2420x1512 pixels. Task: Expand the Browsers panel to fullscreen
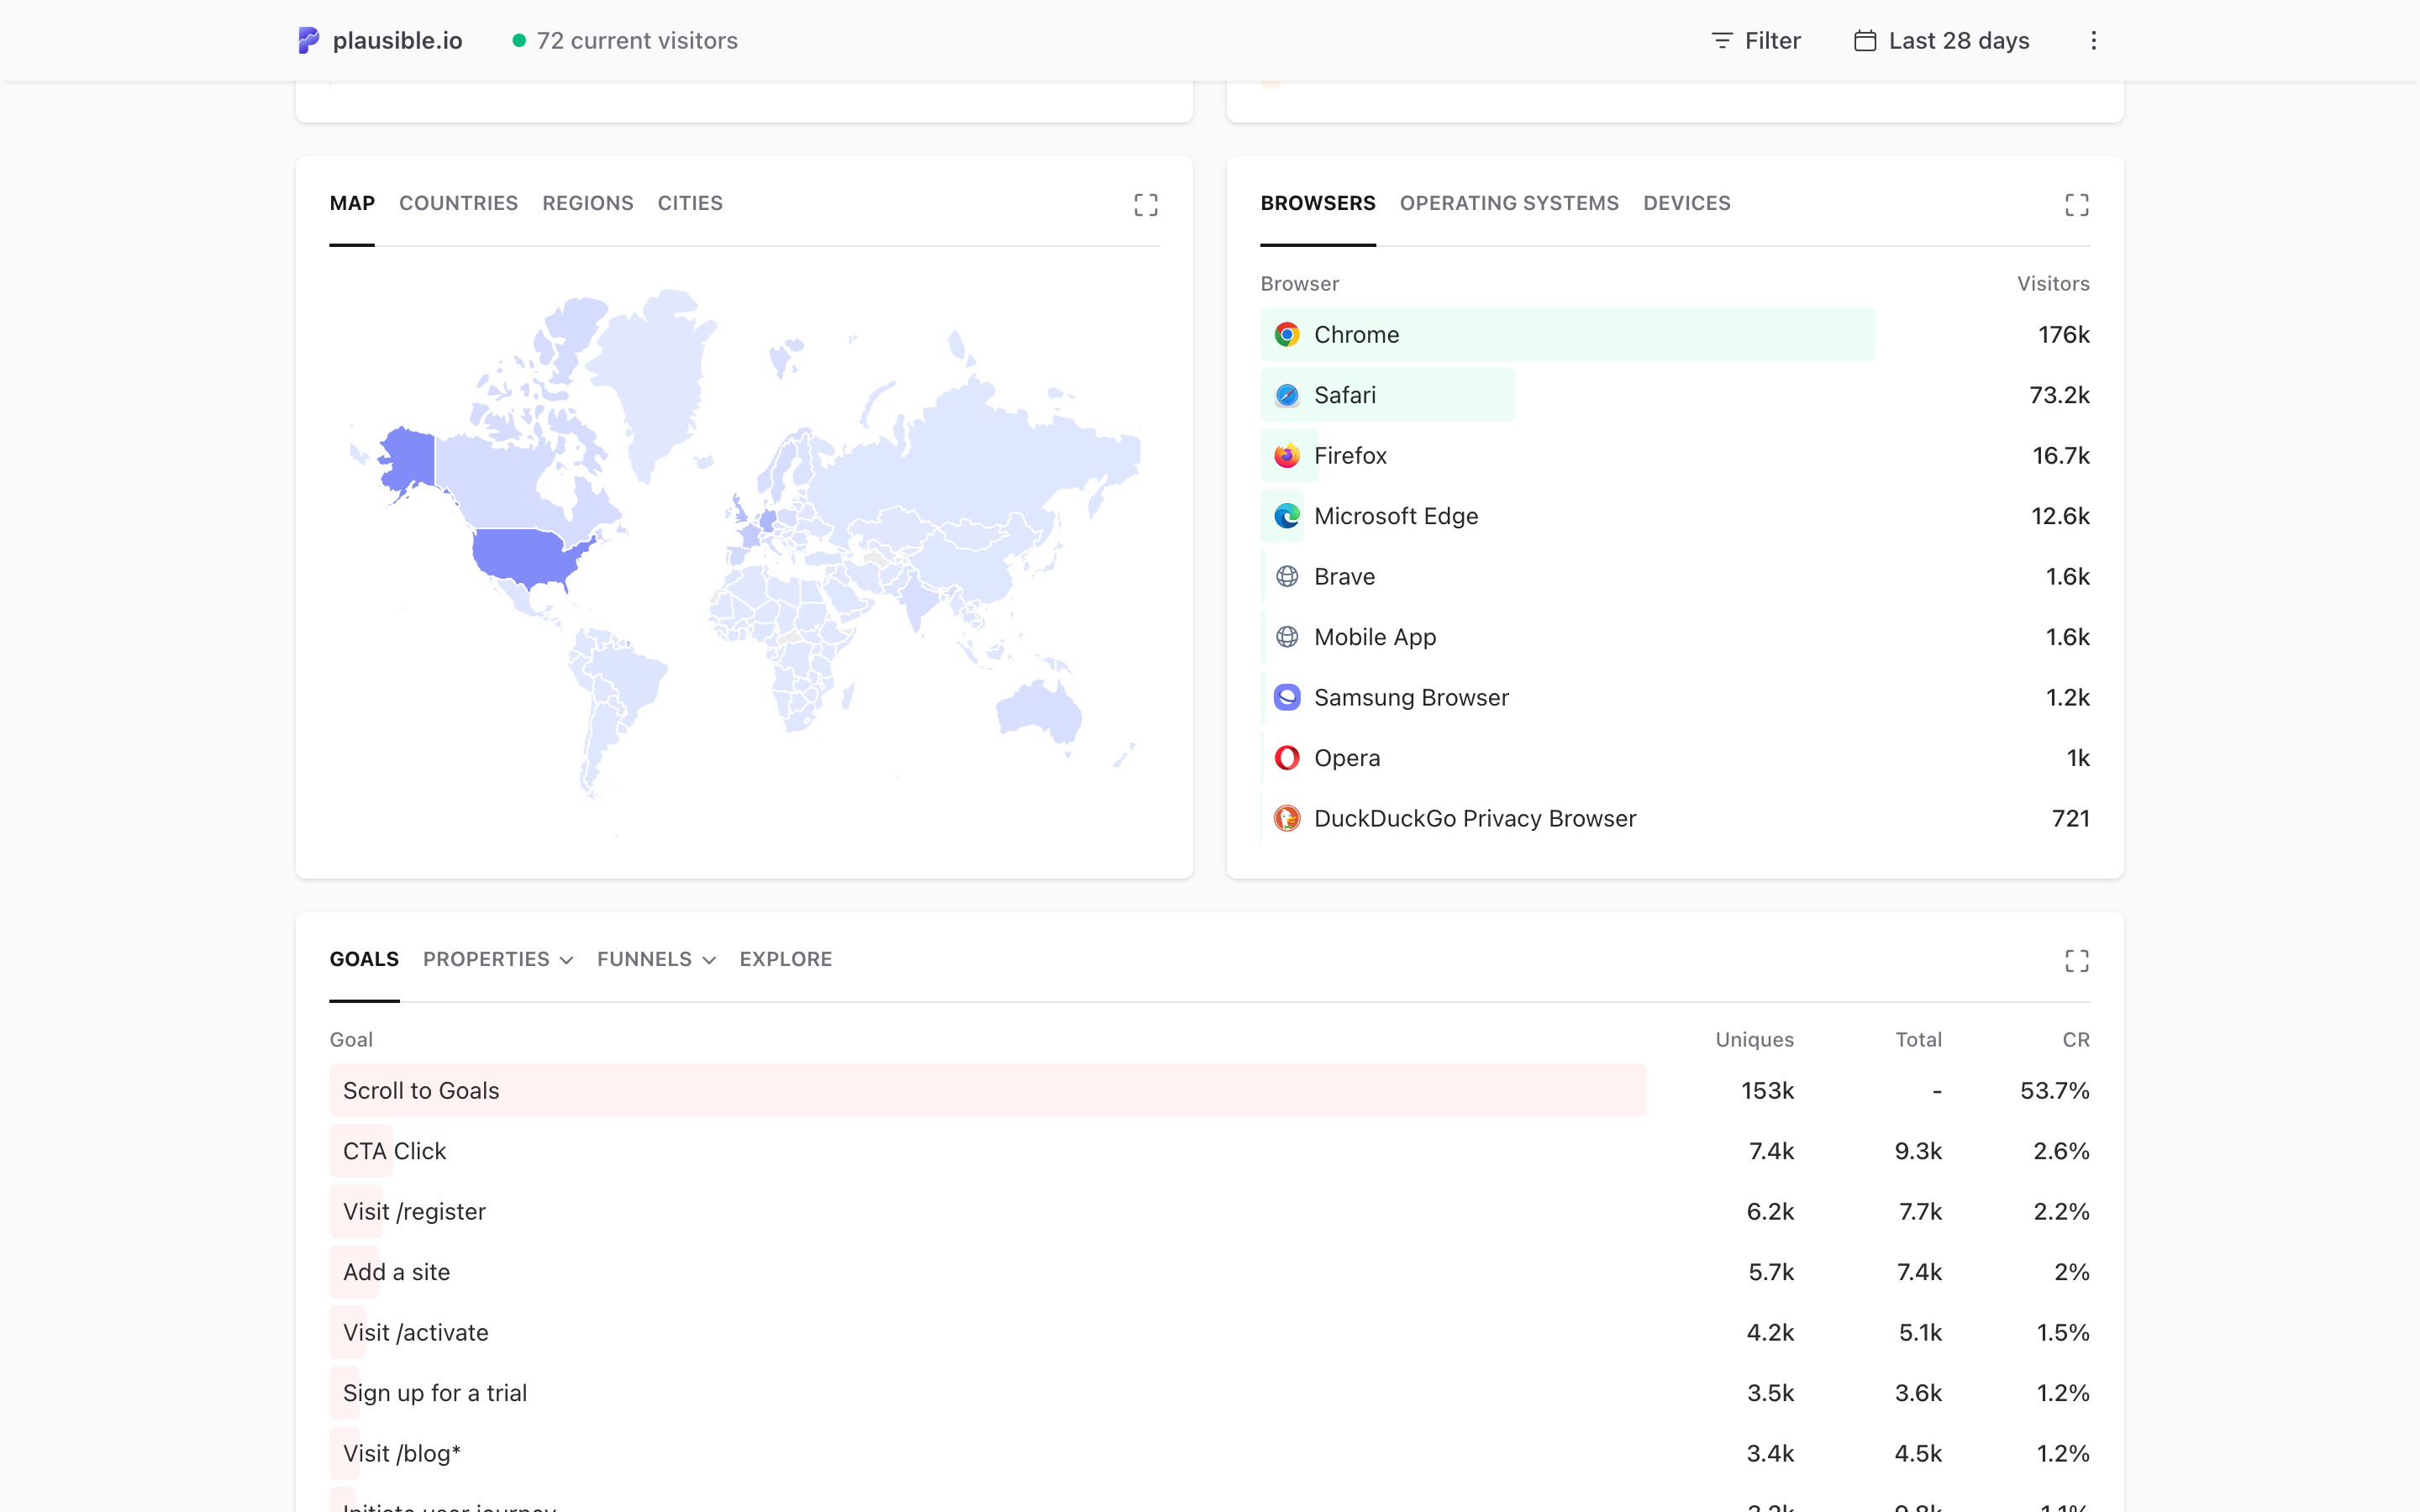(x=2077, y=205)
